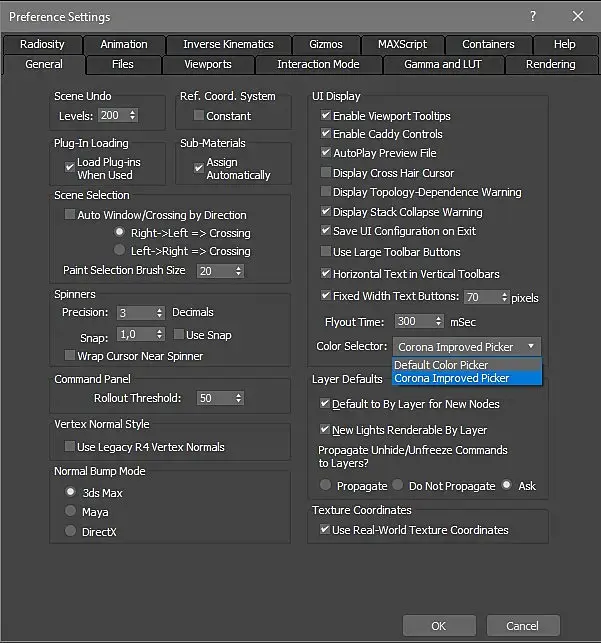This screenshot has height=643, width=601.
Task: Open the Gamma and LUT tab
Action: point(441,64)
